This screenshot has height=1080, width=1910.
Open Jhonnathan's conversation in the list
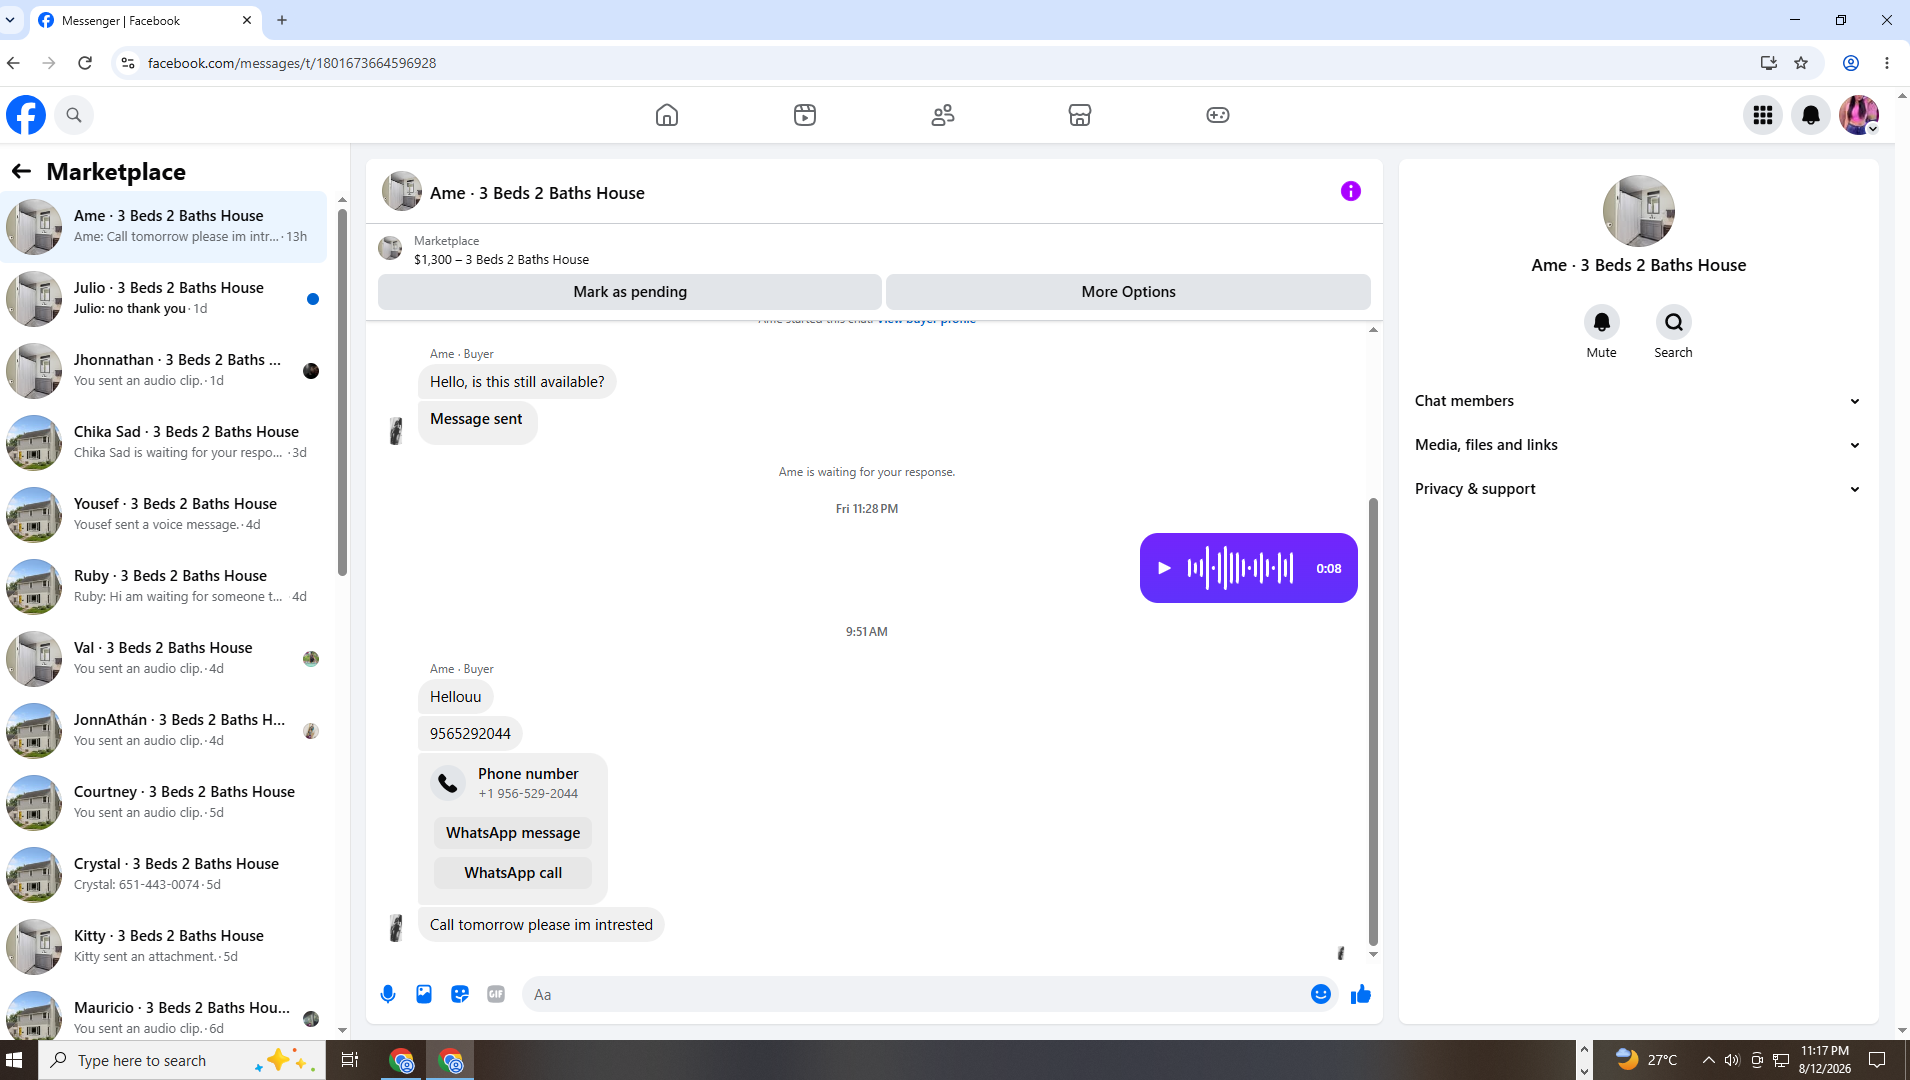(164, 371)
